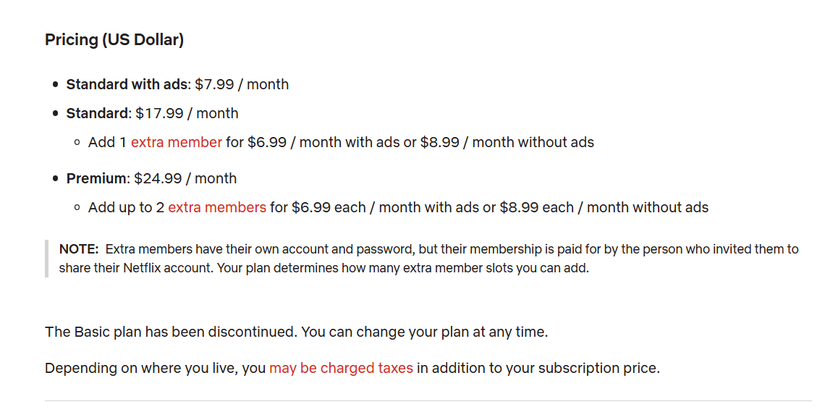Click the $24.99 / month price
The image size is (825, 413).
186,179
